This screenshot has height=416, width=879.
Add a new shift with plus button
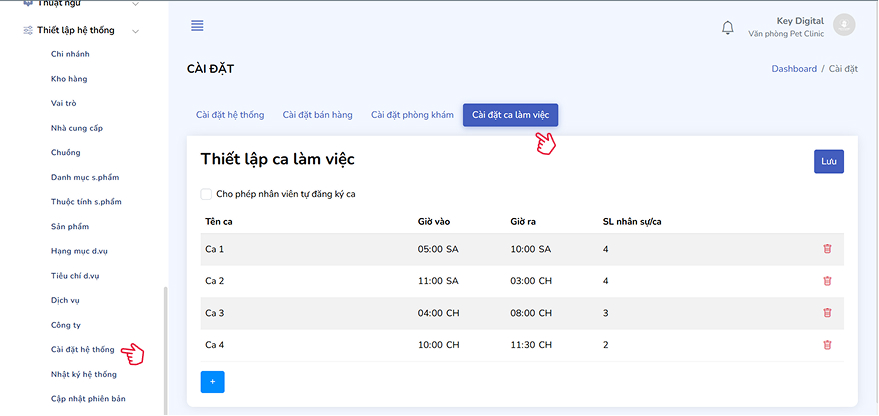coord(212,382)
